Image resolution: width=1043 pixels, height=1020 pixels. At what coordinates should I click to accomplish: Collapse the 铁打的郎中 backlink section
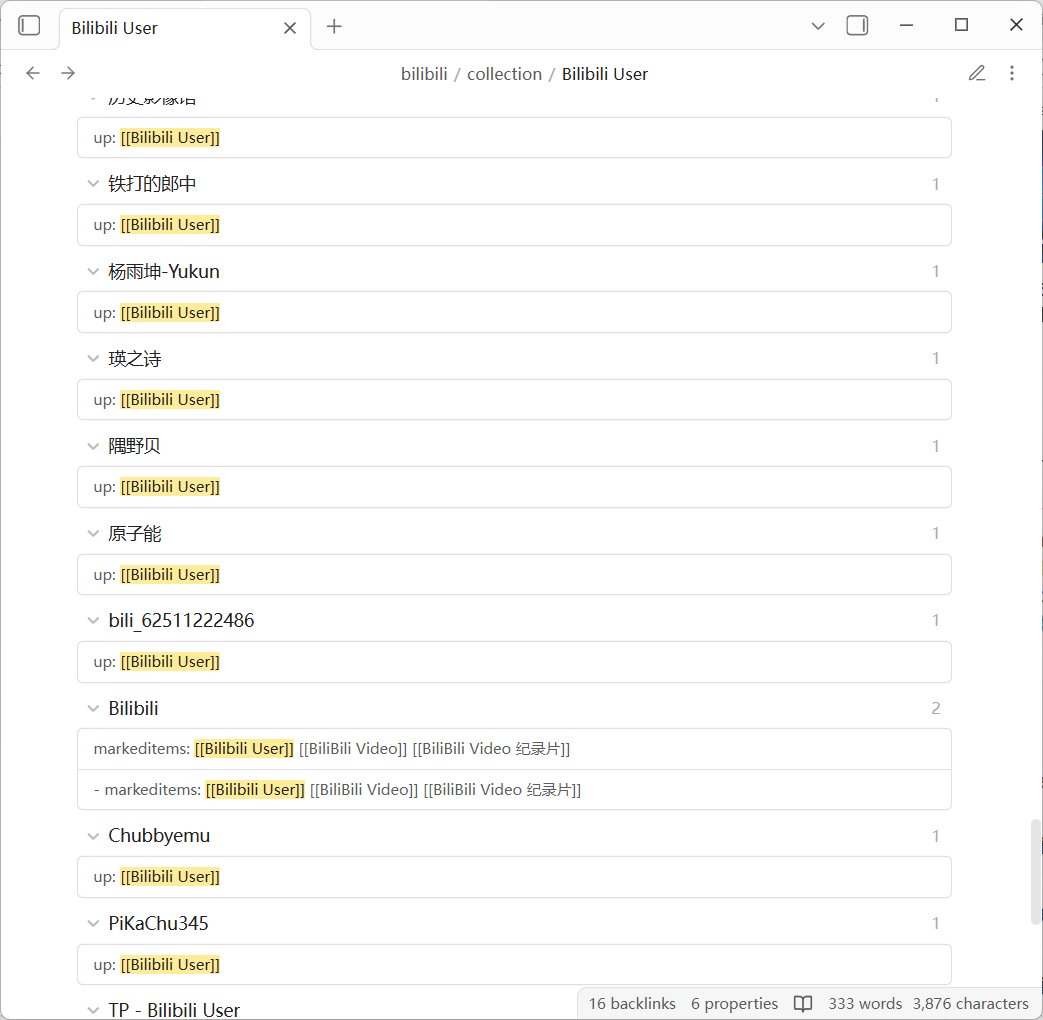[x=93, y=184]
